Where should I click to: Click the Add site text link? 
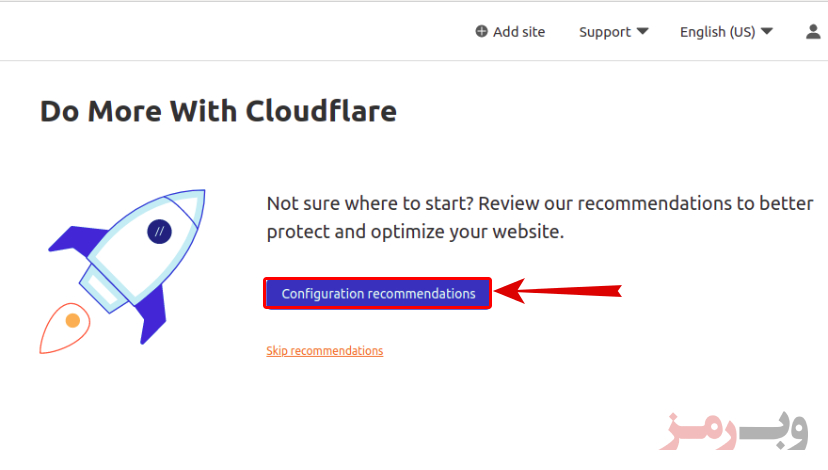tap(519, 32)
